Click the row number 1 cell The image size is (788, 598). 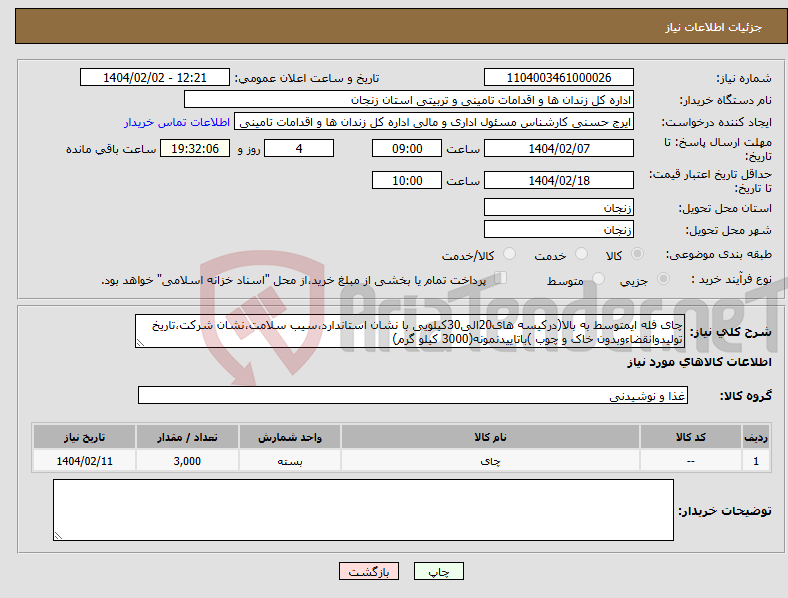tap(756, 461)
